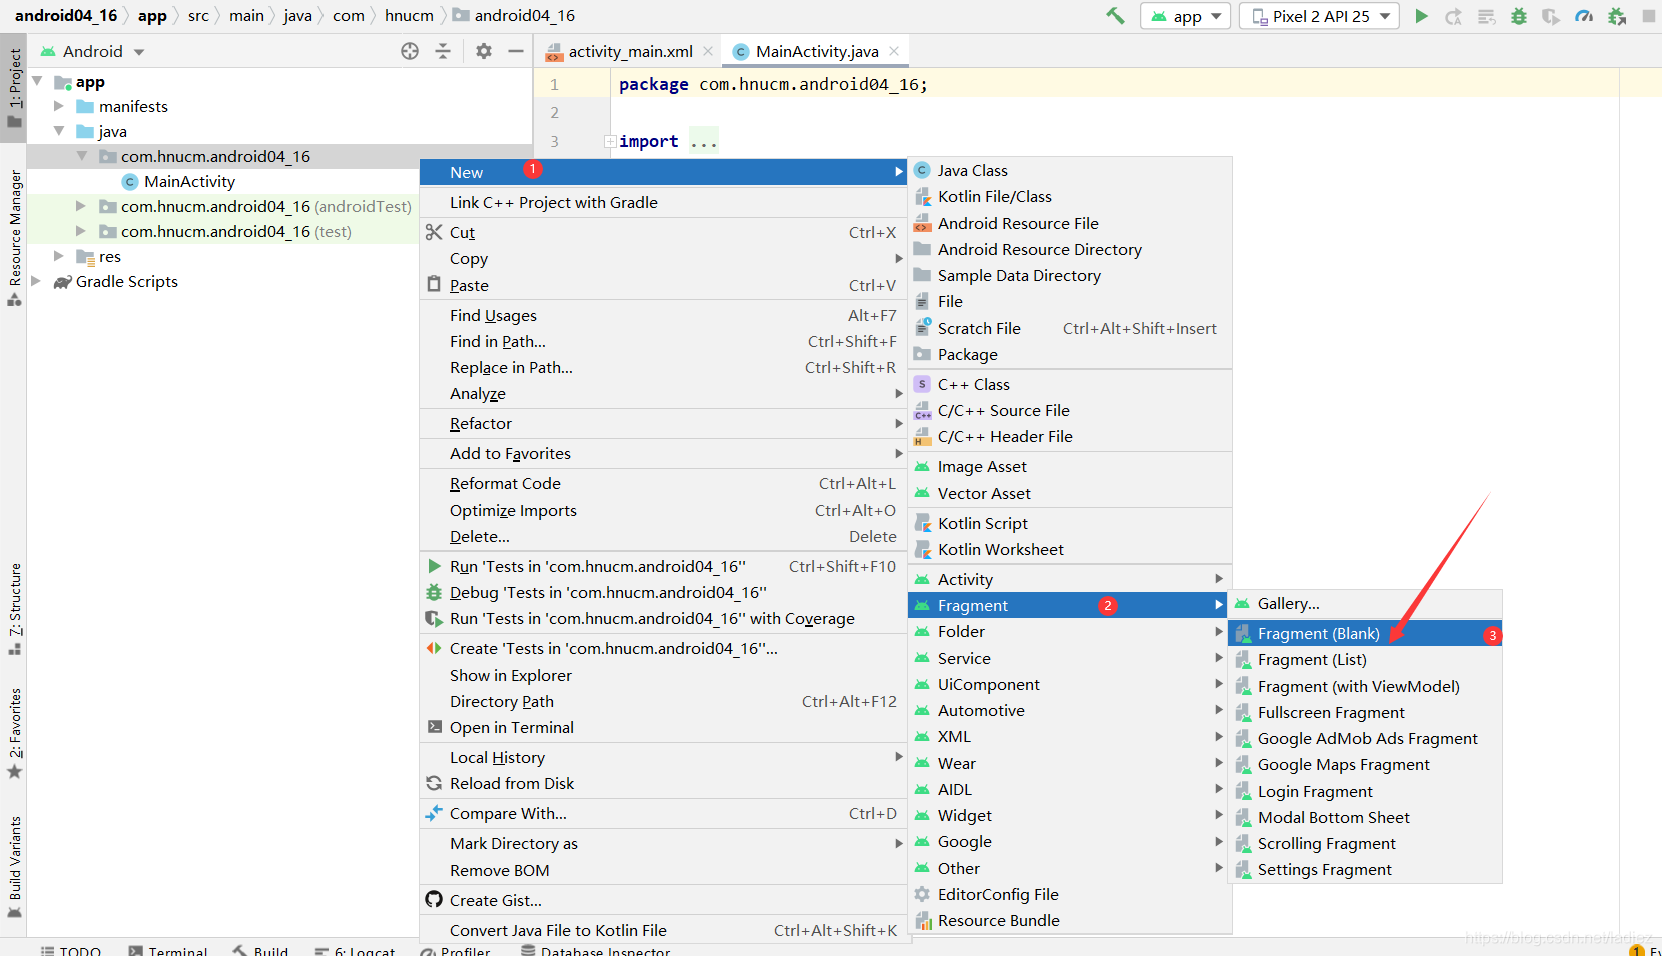The height and width of the screenshot is (956, 1662).
Task: Expand the manifests folder
Action: pos(58,106)
